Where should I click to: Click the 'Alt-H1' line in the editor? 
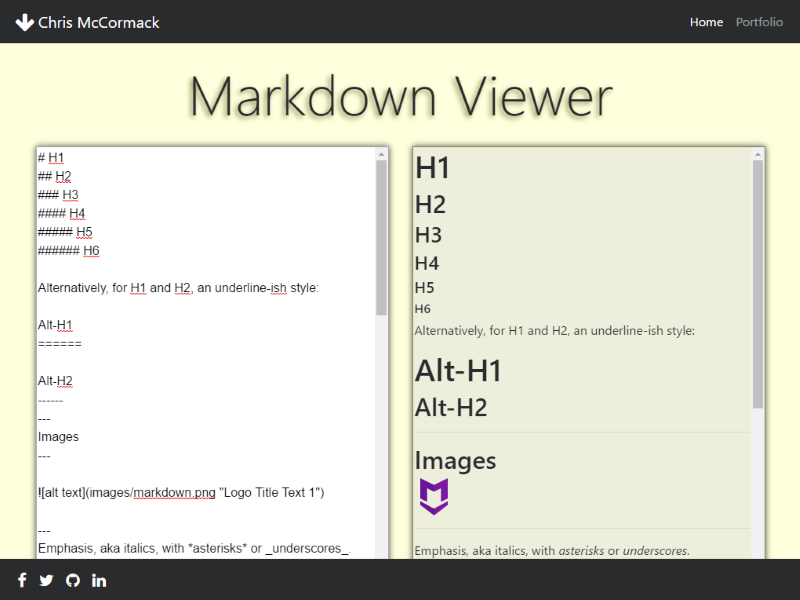click(x=55, y=325)
